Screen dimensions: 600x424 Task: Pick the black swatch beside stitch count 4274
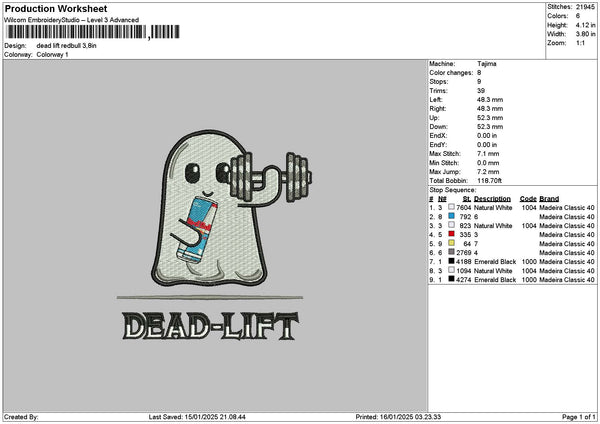[x=452, y=279]
